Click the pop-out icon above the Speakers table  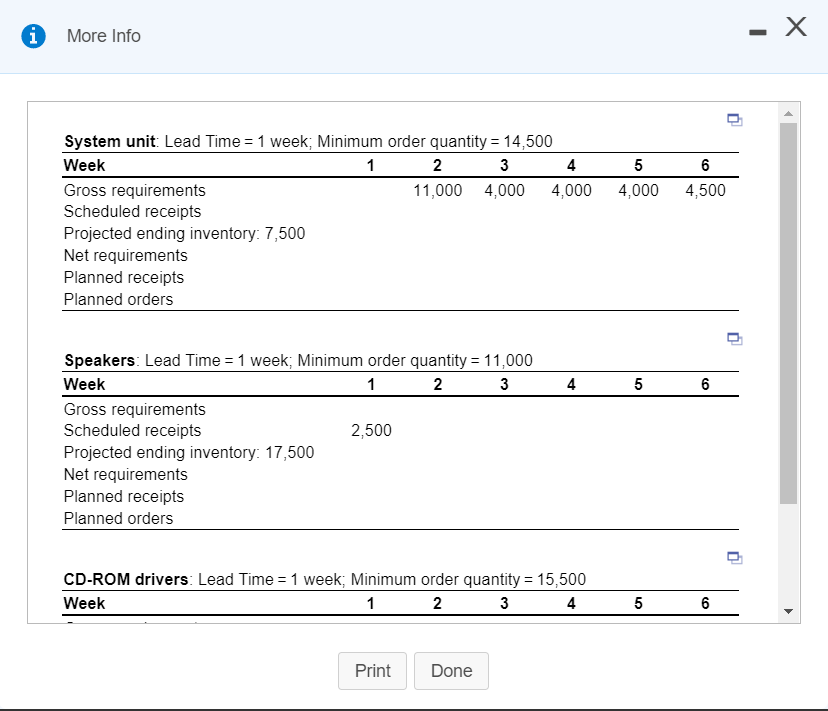coord(735,338)
